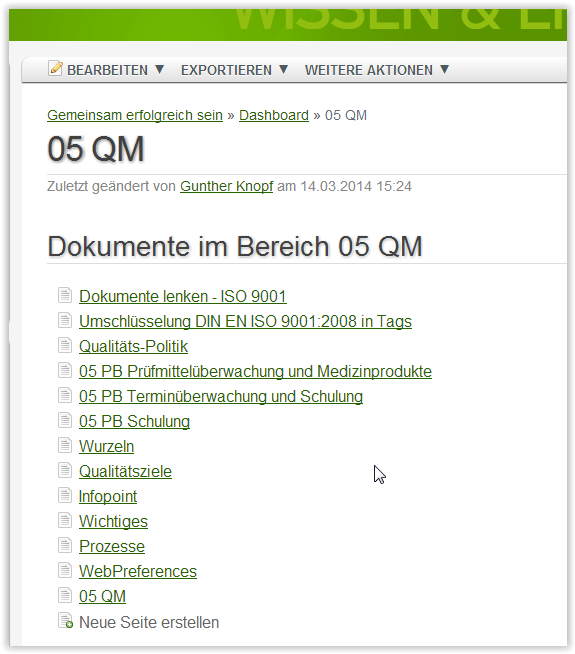The height and width of the screenshot is (654, 575).
Task: Click document icon beside Prozesse
Action: [65, 545]
